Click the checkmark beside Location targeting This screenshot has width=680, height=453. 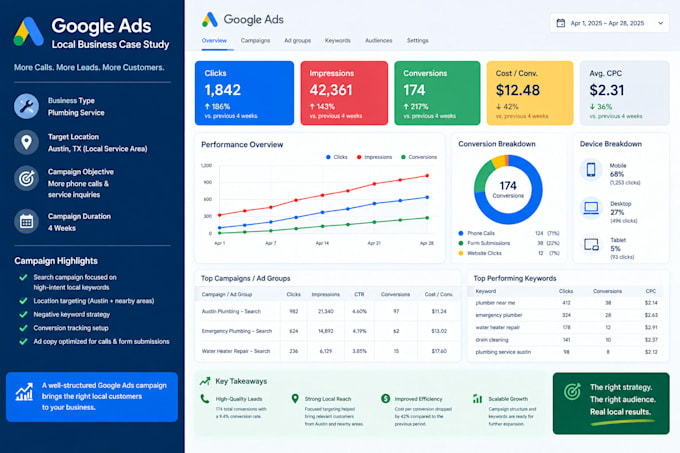(x=23, y=301)
